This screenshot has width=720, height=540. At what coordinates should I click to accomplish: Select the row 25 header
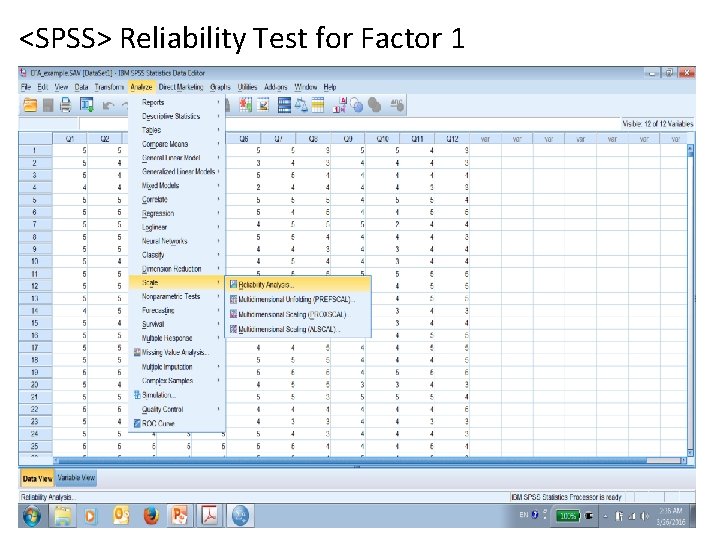[x=35, y=446]
